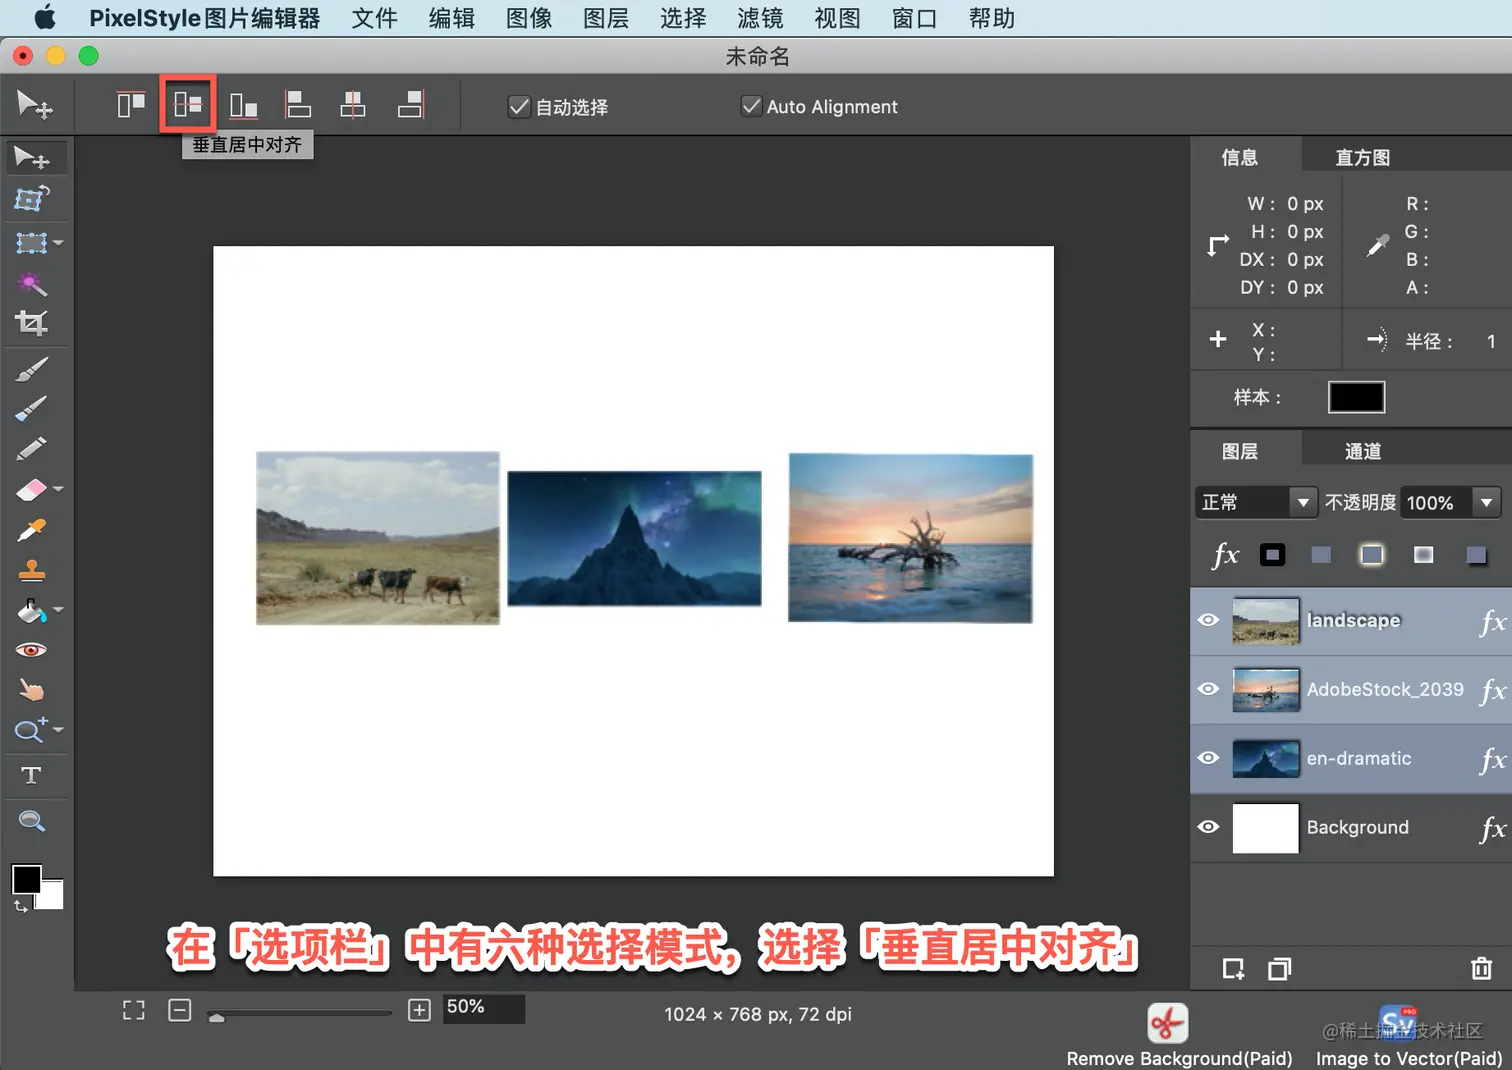The width and height of the screenshot is (1512, 1070).
Task: Select the Clone Stamp tool
Action: [31, 570]
